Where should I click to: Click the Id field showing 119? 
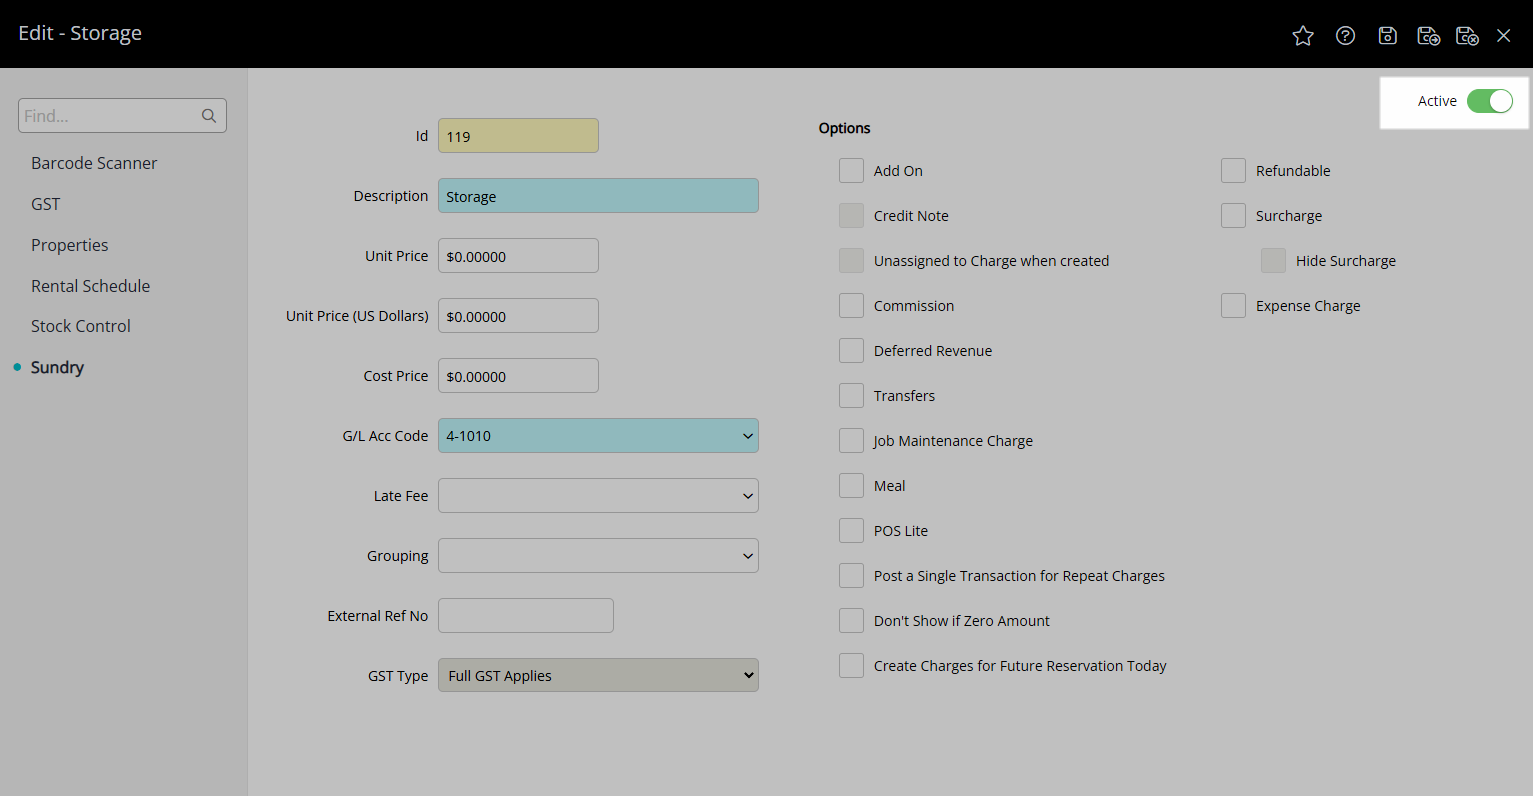[518, 136]
